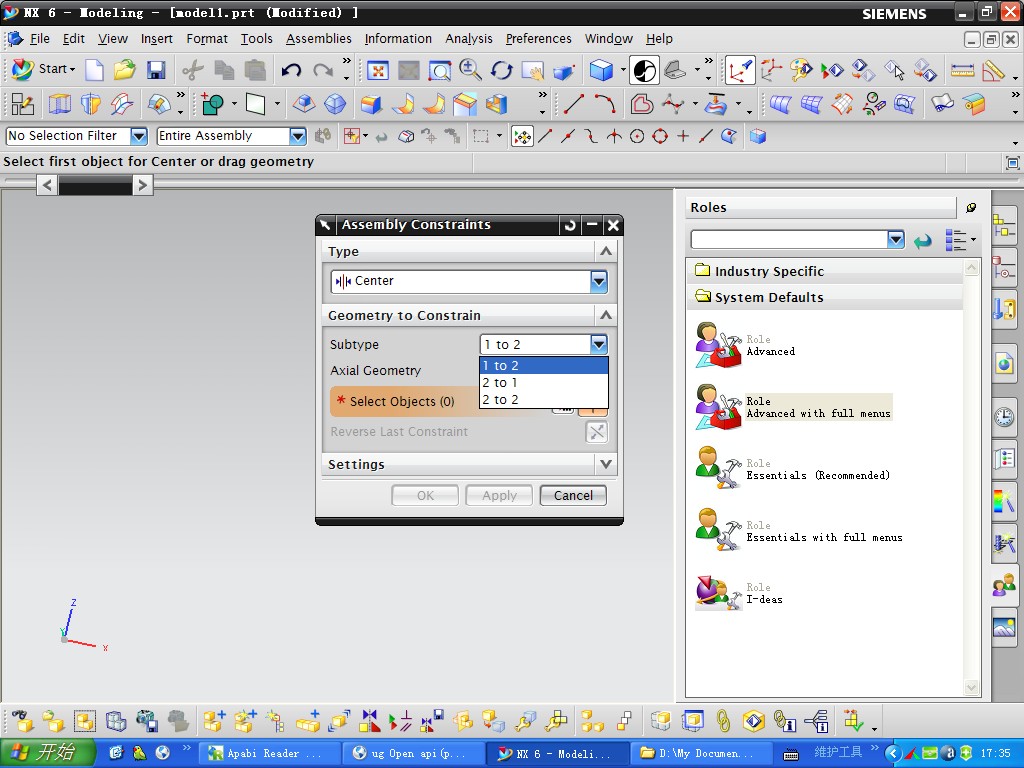The height and width of the screenshot is (768, 1024).
Task: Open Apabi Reader from taskbar
Action: (x=270, y=753)
